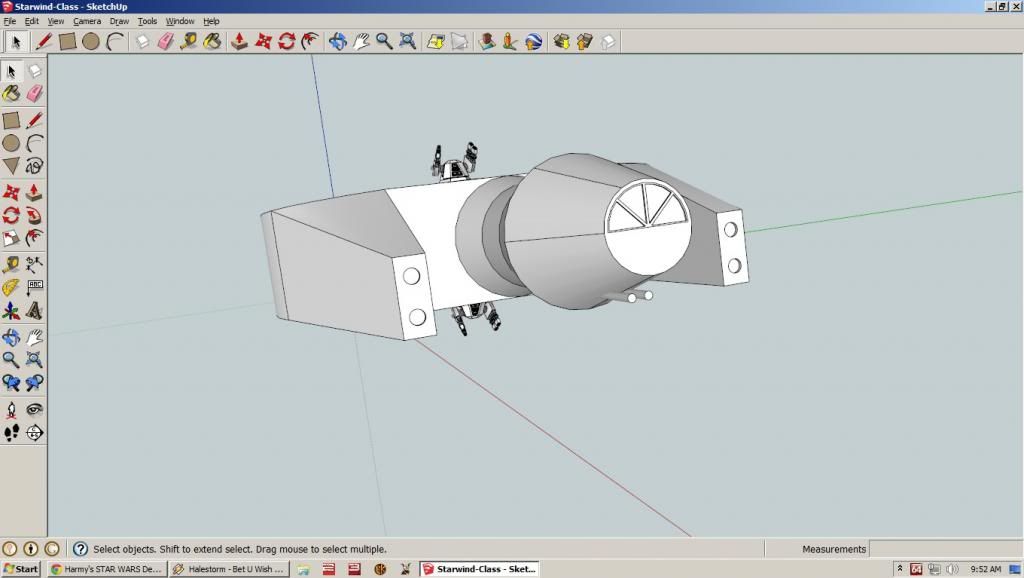The image size is (1024, 578).
Task: Select the Orbit tool in top toolbar
Action: tap(337, 41)
